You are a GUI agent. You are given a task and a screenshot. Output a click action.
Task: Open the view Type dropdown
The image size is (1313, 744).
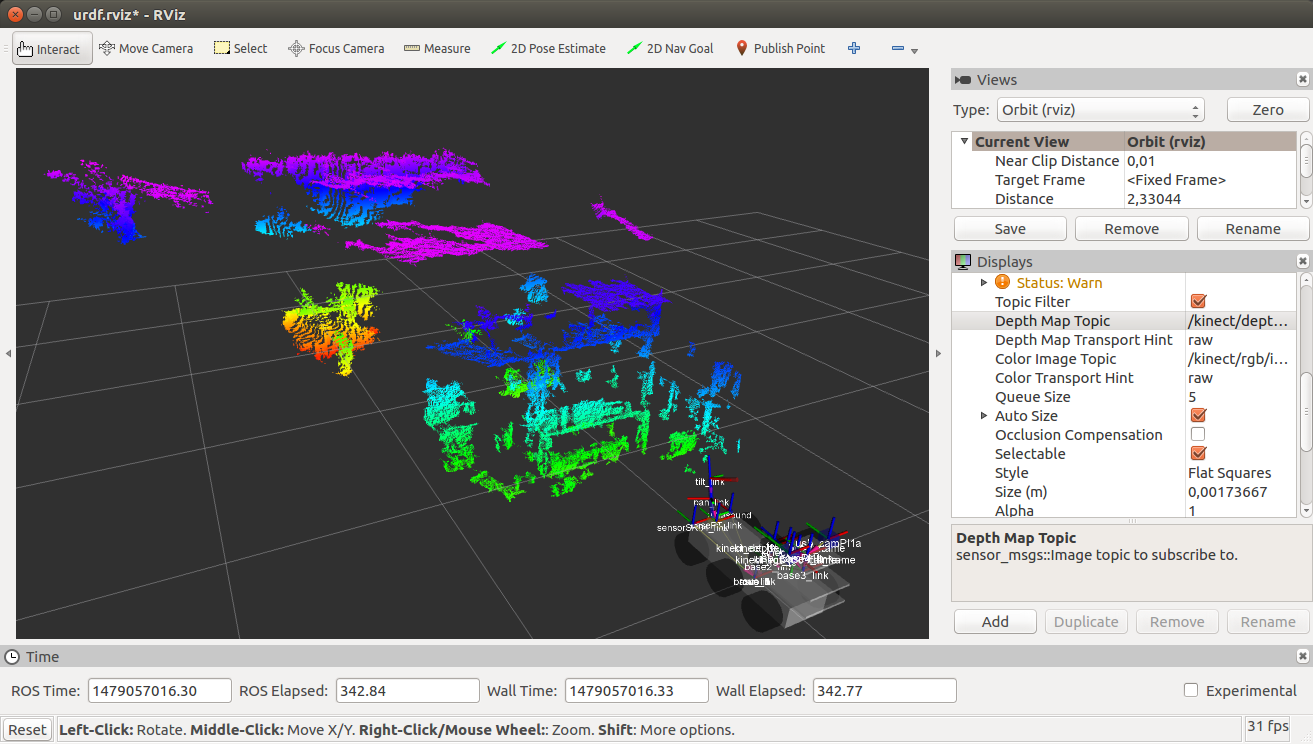(1100, 110)
